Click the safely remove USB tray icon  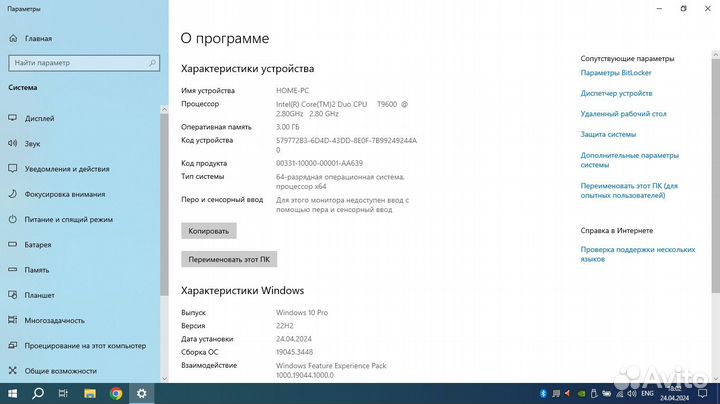point(594,393)
